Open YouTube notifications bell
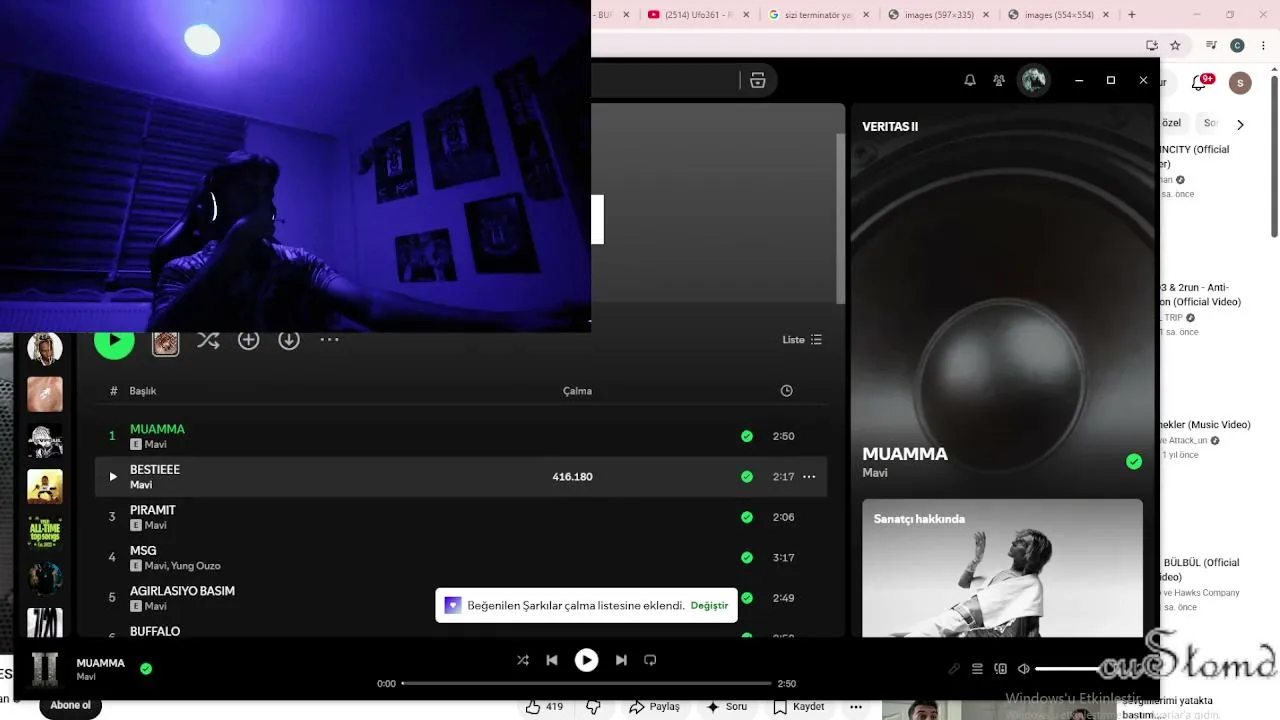 pyautogui.click(x=1200, y=83)
